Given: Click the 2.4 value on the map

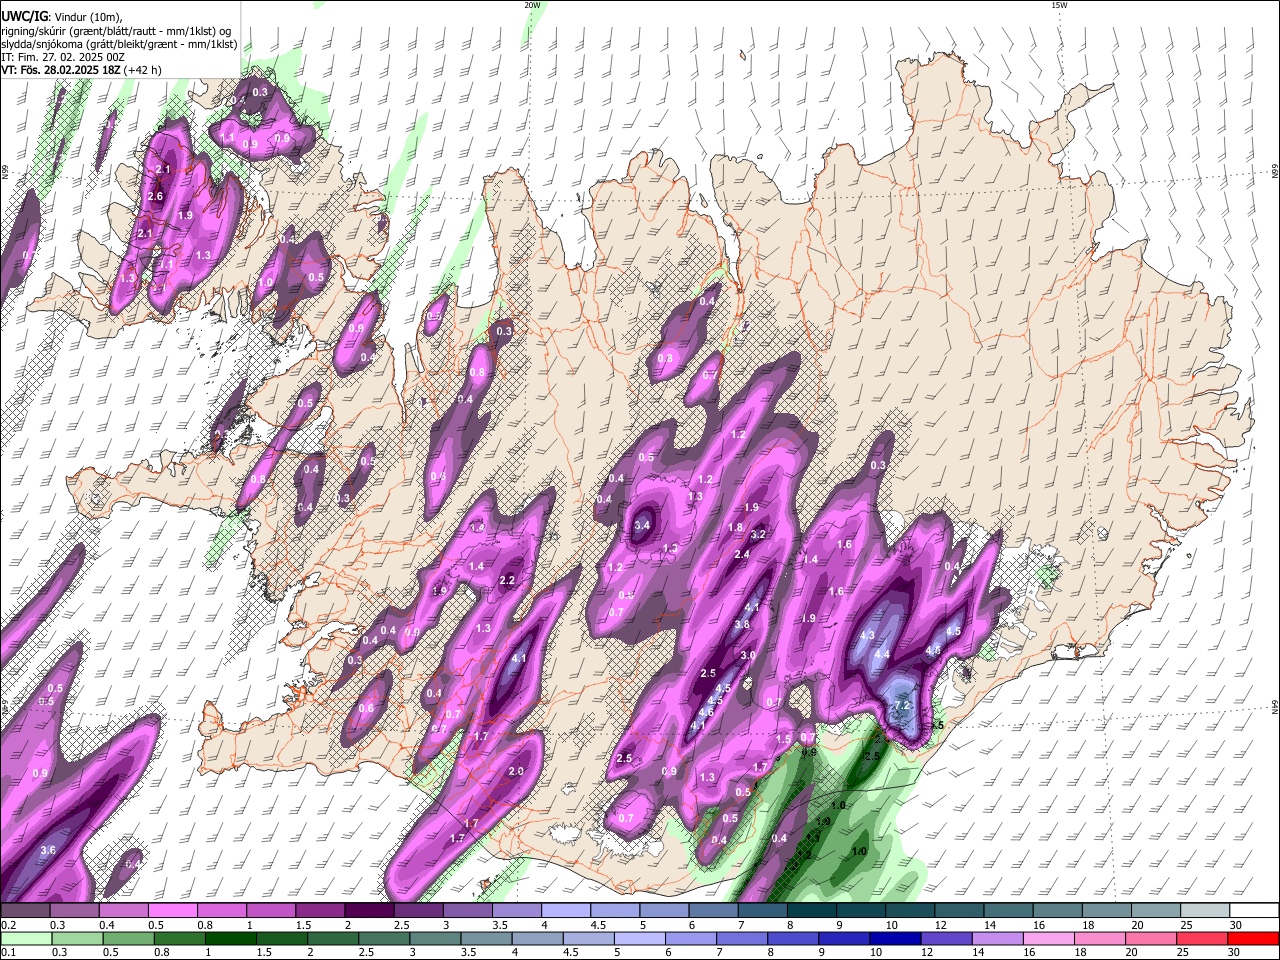Looking at the screenshot, I should coord(742,554).
